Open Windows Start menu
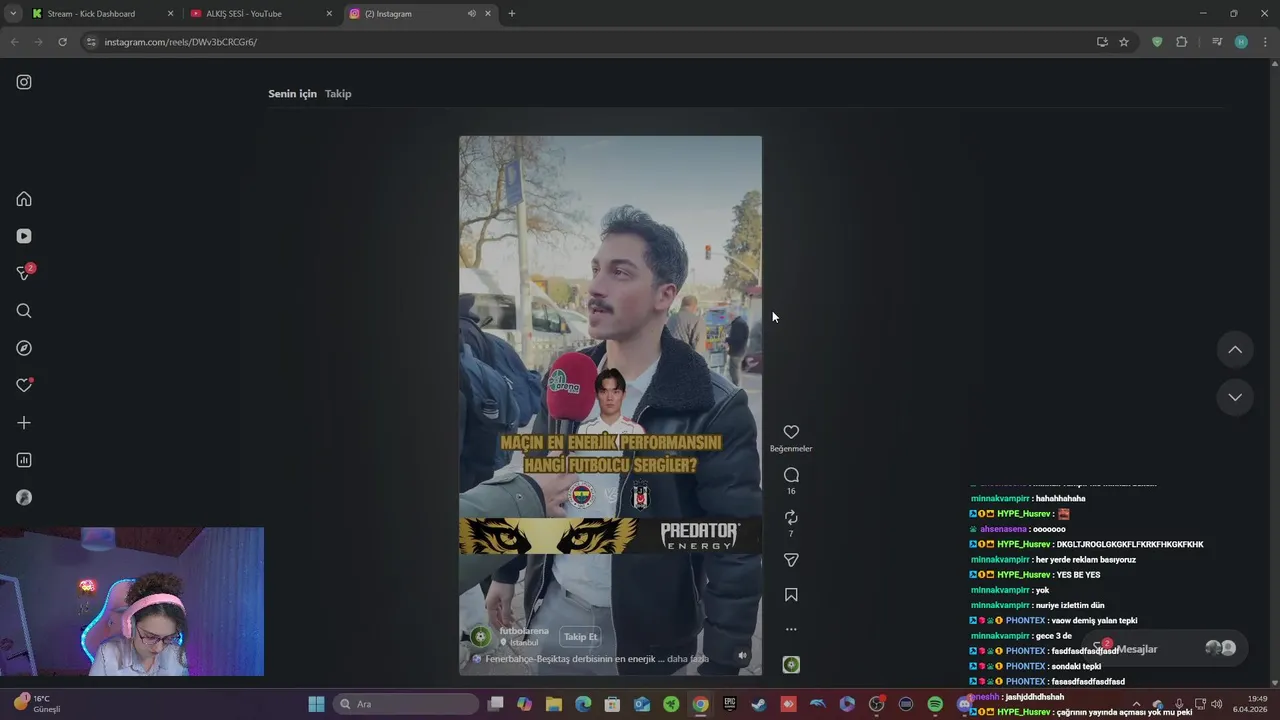The image size is (1280, 720). 316,704
